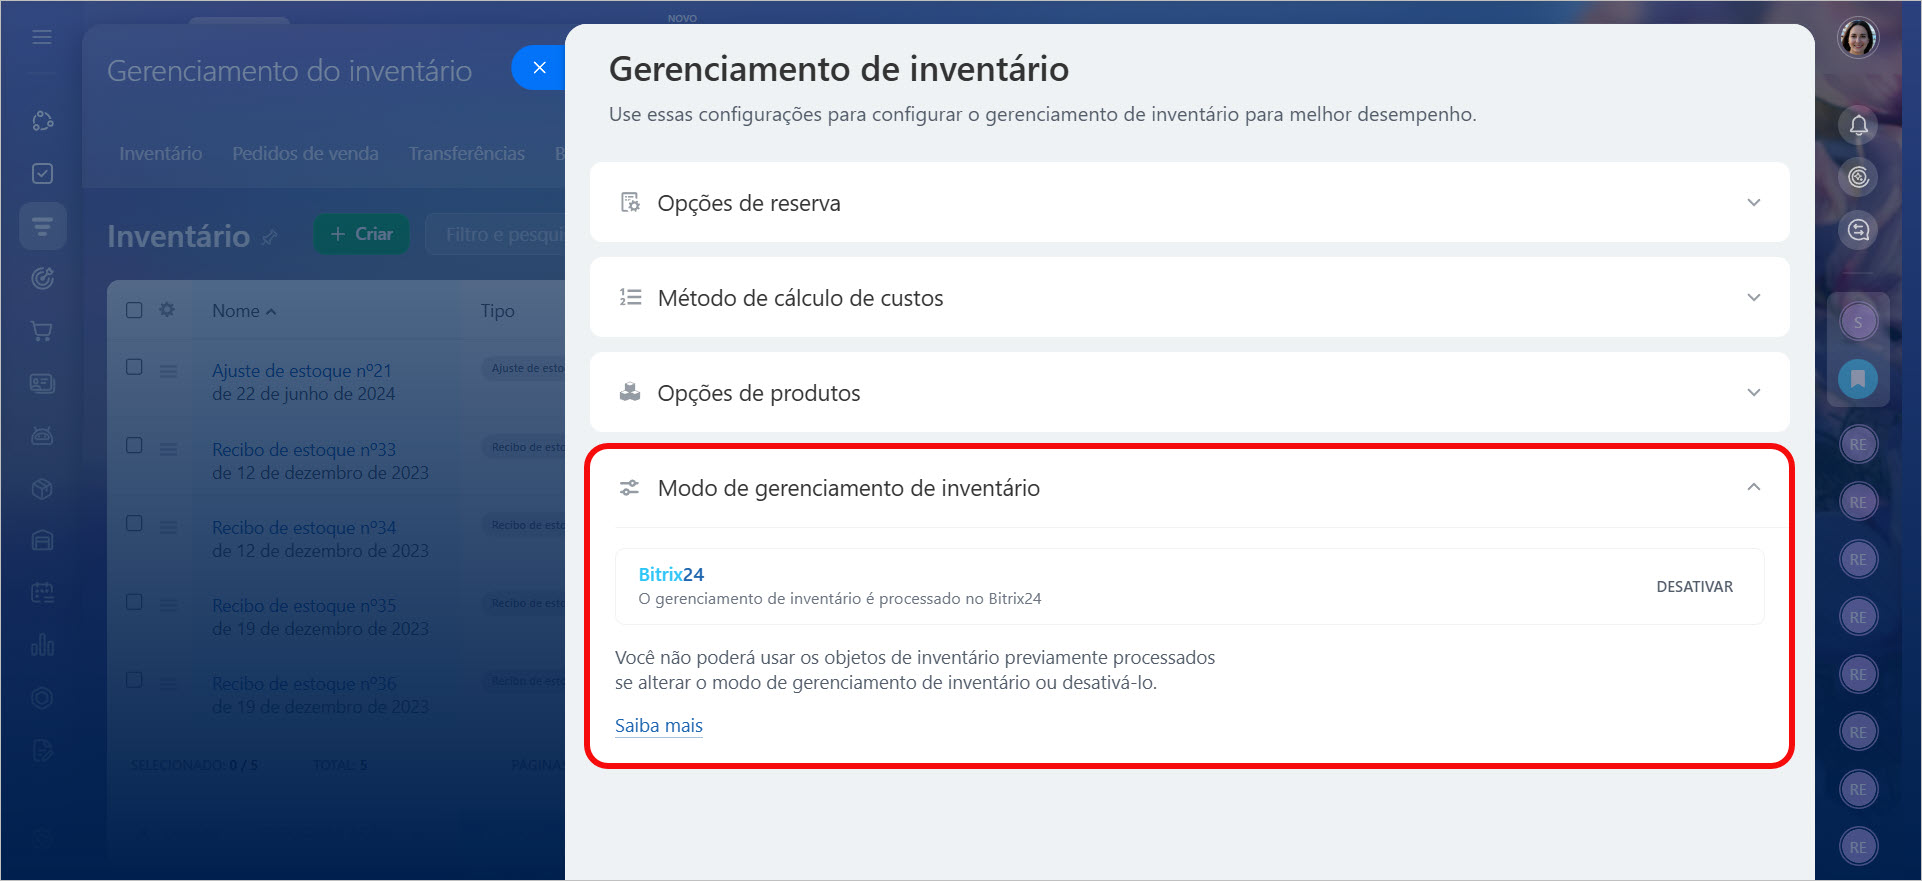1922x881 pixels.
Task: Click the pin icon beside Inventário title
Action: pyautogui.click(x=269, y=238)
